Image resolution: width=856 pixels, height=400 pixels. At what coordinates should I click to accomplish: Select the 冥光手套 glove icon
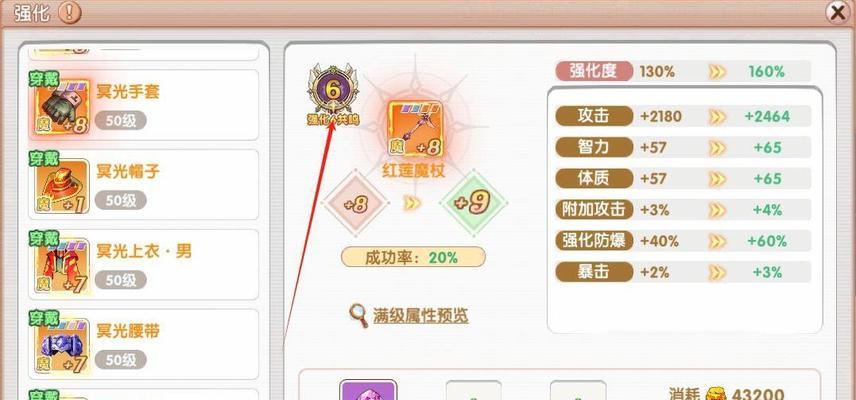point(62,107)
